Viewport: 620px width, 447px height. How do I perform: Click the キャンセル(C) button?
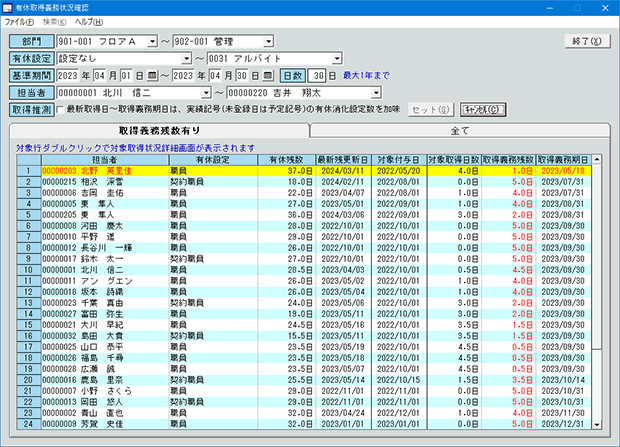[483, 110]
